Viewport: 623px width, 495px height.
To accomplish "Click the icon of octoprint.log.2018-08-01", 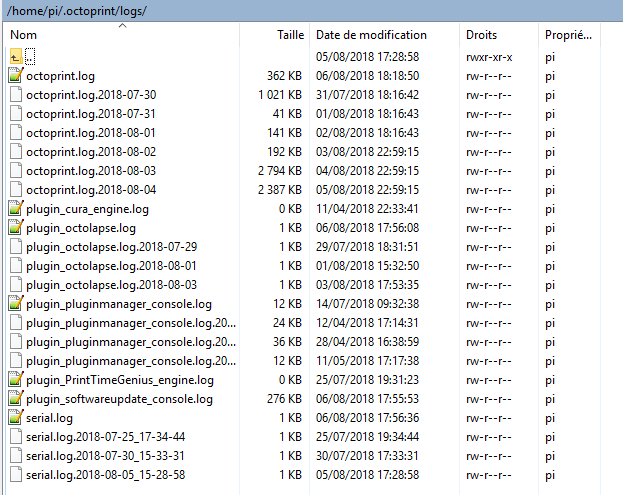I will coord(16,133).
